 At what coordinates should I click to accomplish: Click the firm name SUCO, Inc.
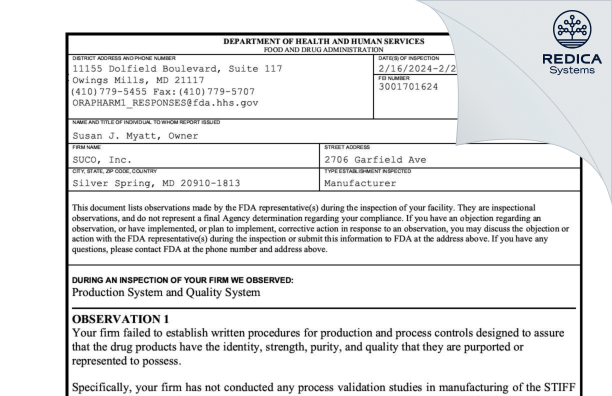coord(102,160)
